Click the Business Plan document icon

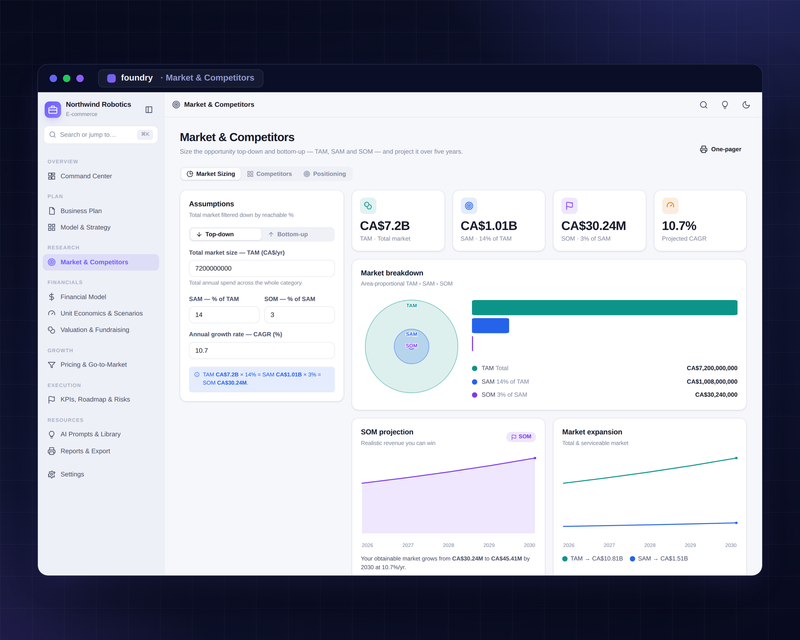[x=52, y=211]
